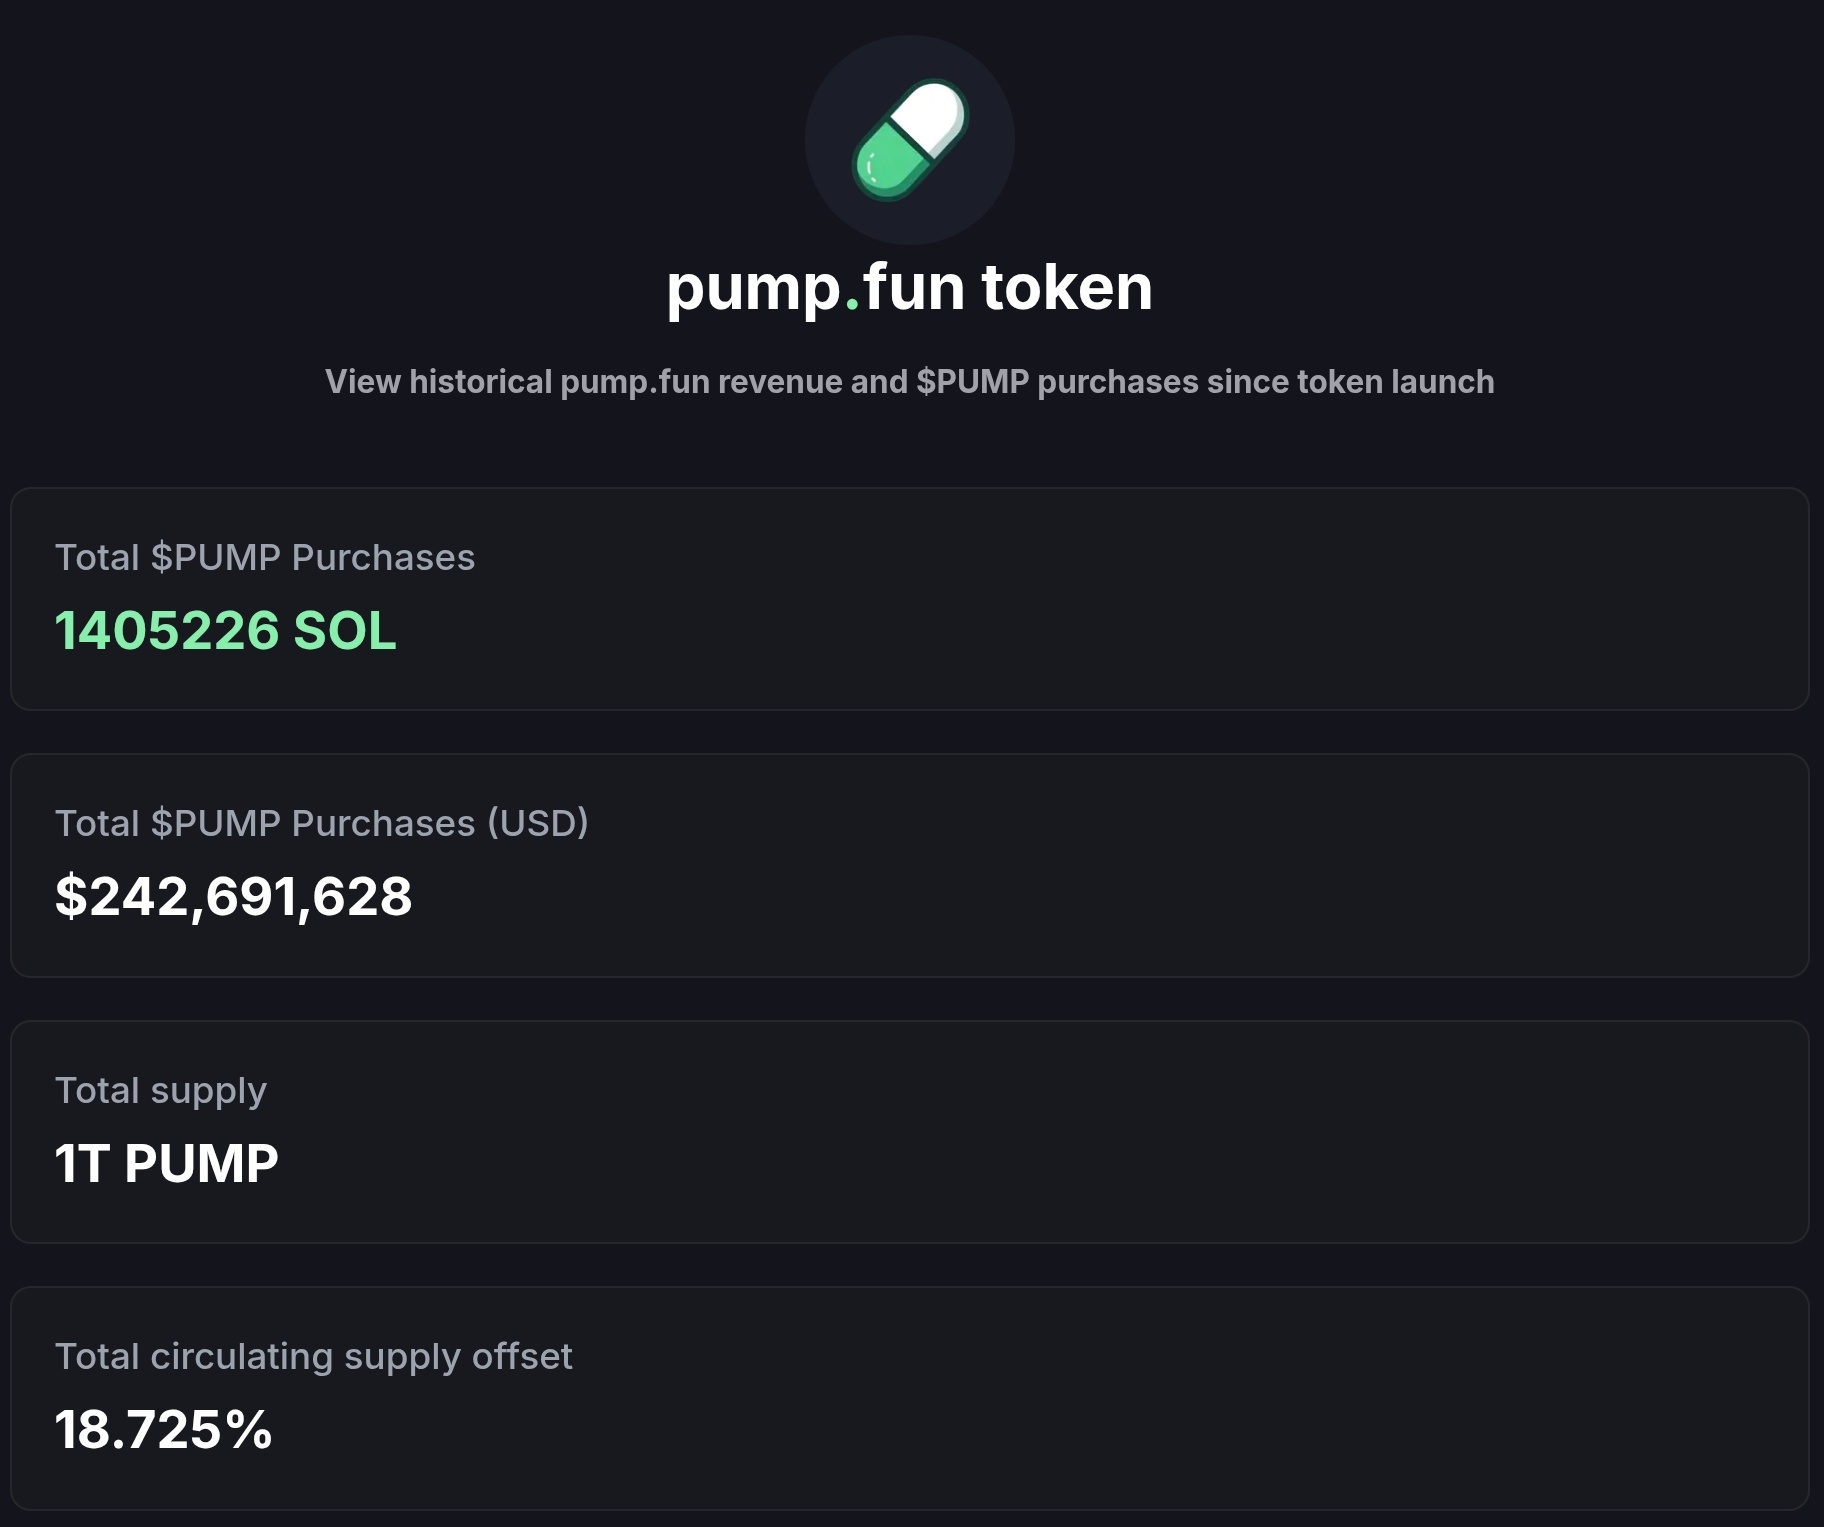
Task: Click the "Total circulating supply offset" label
Action: pos(313,1357)
